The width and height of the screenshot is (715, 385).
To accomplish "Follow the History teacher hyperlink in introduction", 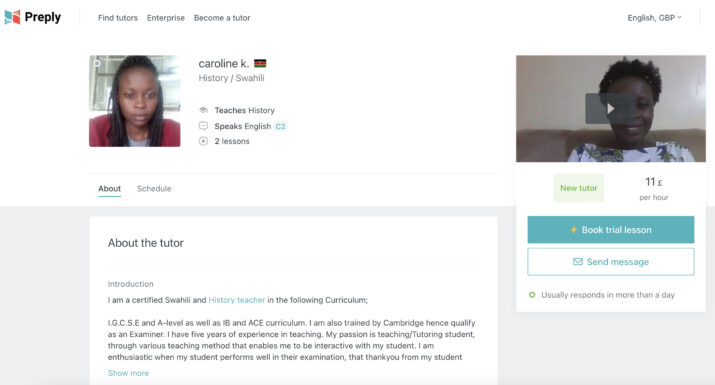I will [x=237, y=300].
